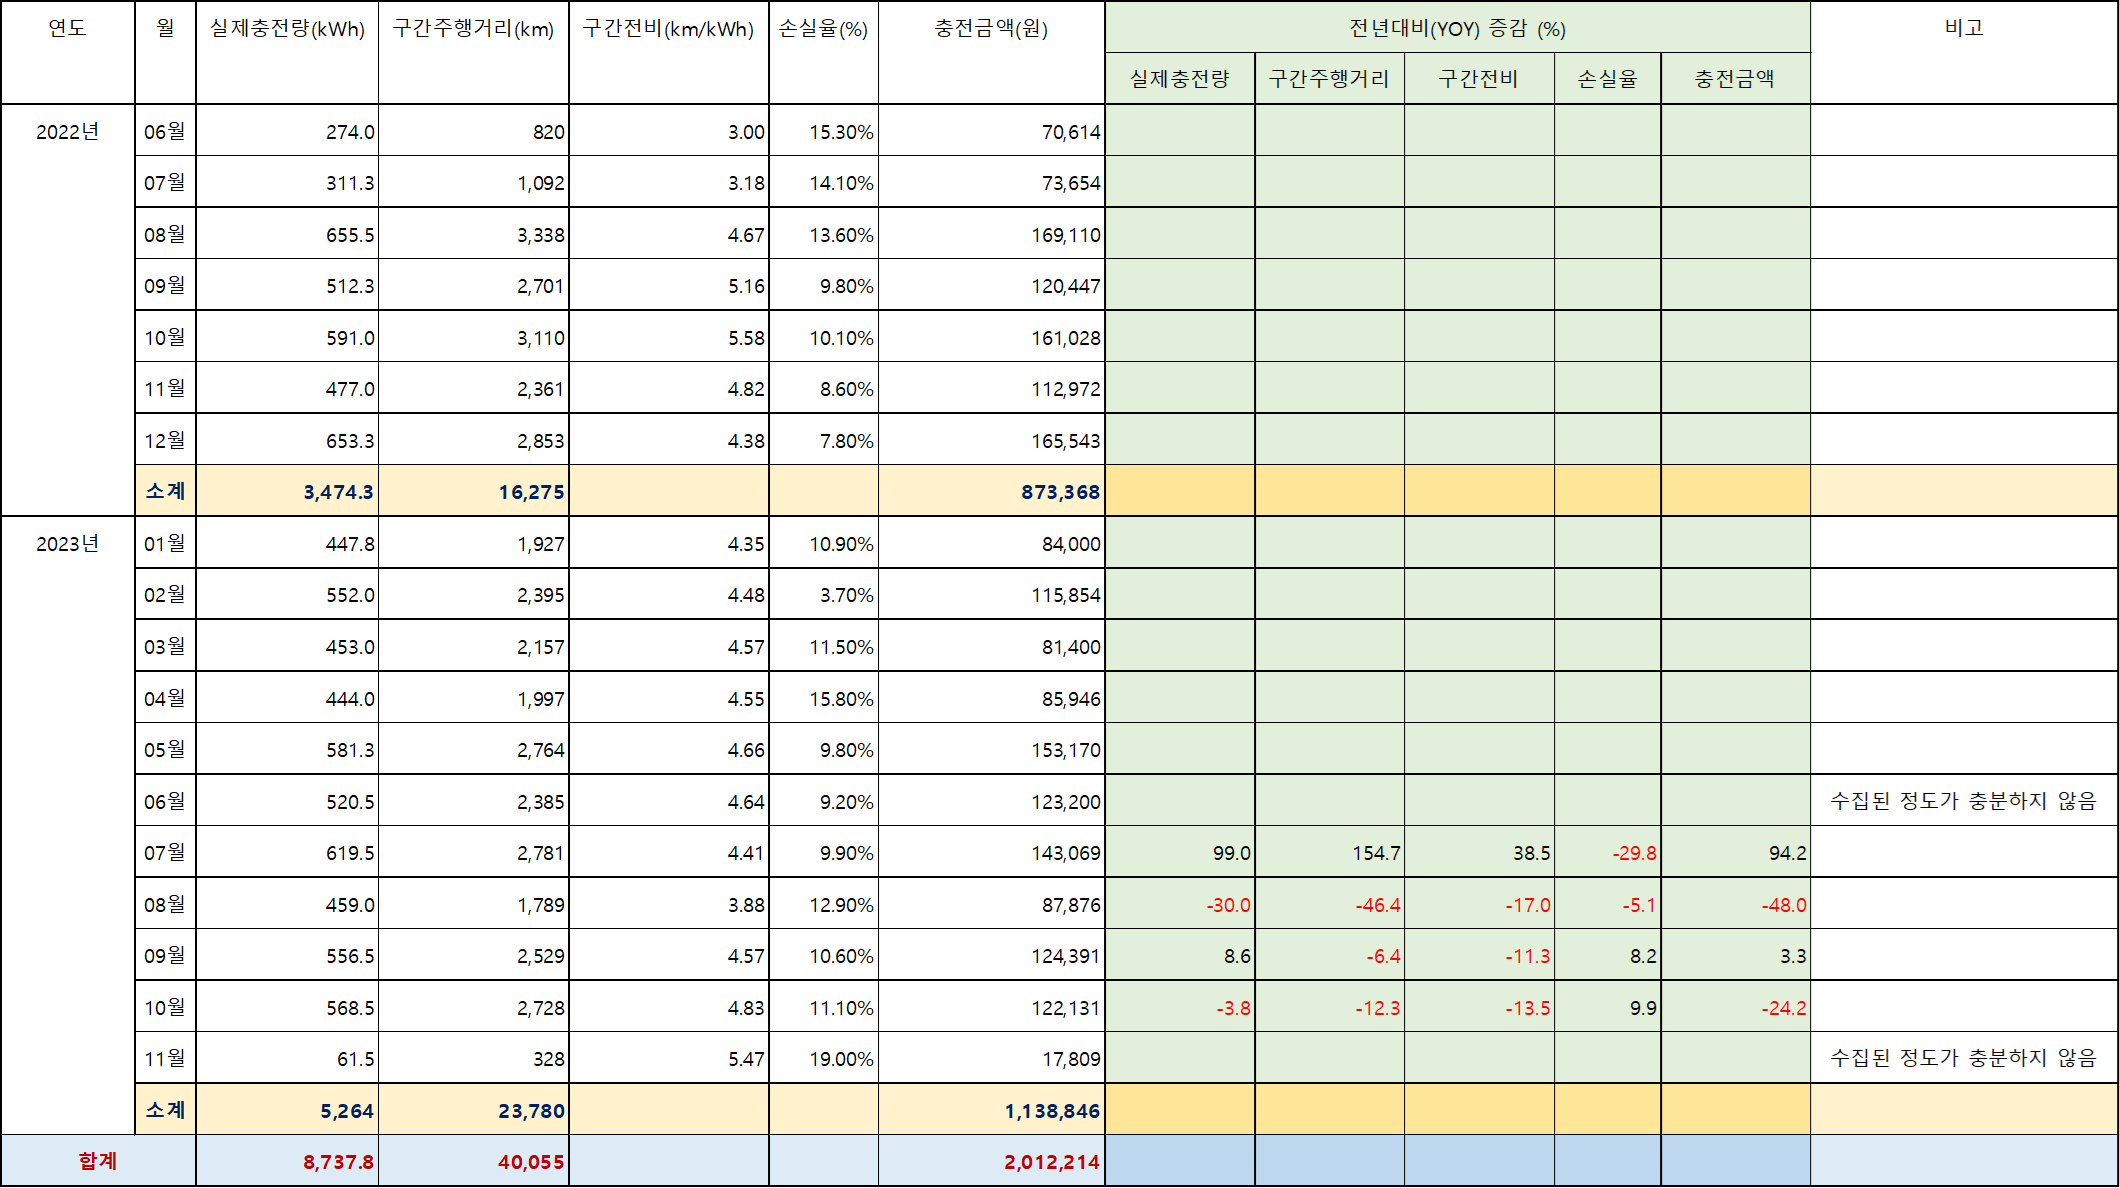Image resolution: width=2120 pixels, height=1188 pixels.
Task: Click the 전년대비(YOY) 증감 (%) merged header
Action: [1457, 28]
